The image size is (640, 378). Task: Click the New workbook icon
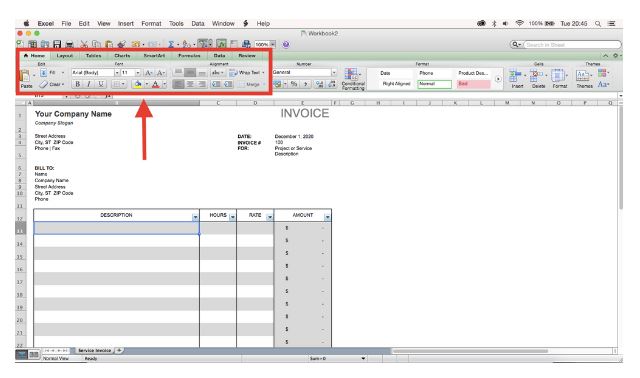tap(19, 43)
